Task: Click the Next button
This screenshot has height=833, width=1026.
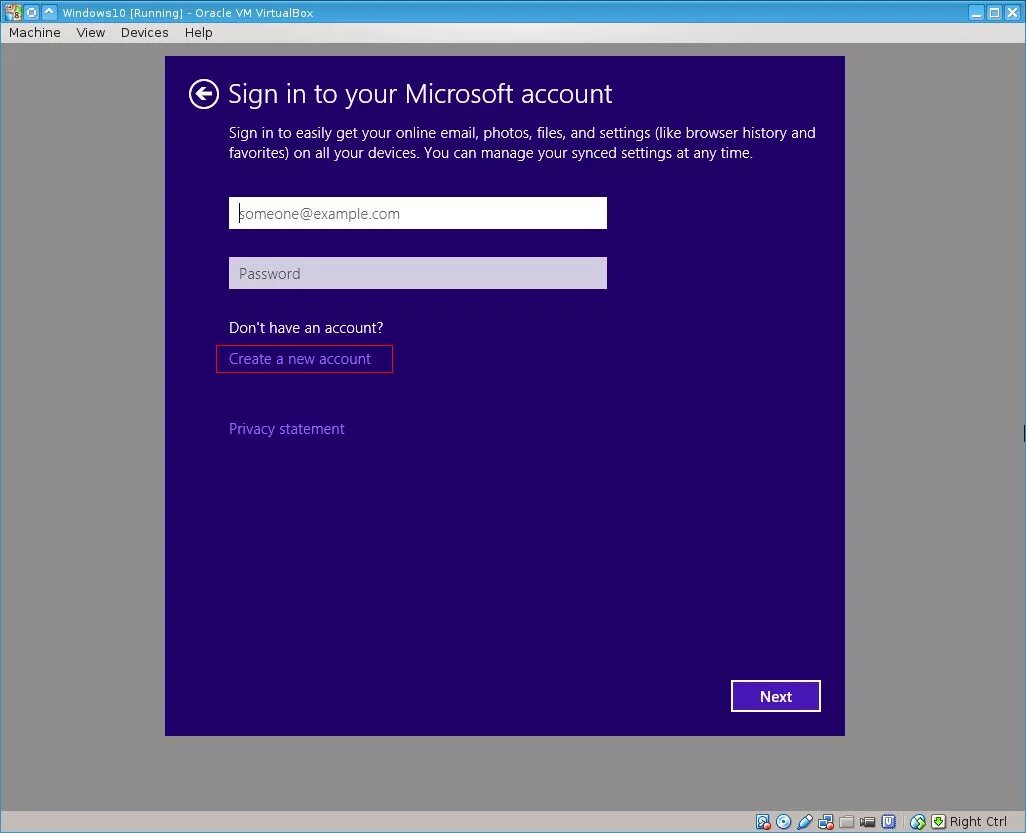Action: tap(775, 696)
